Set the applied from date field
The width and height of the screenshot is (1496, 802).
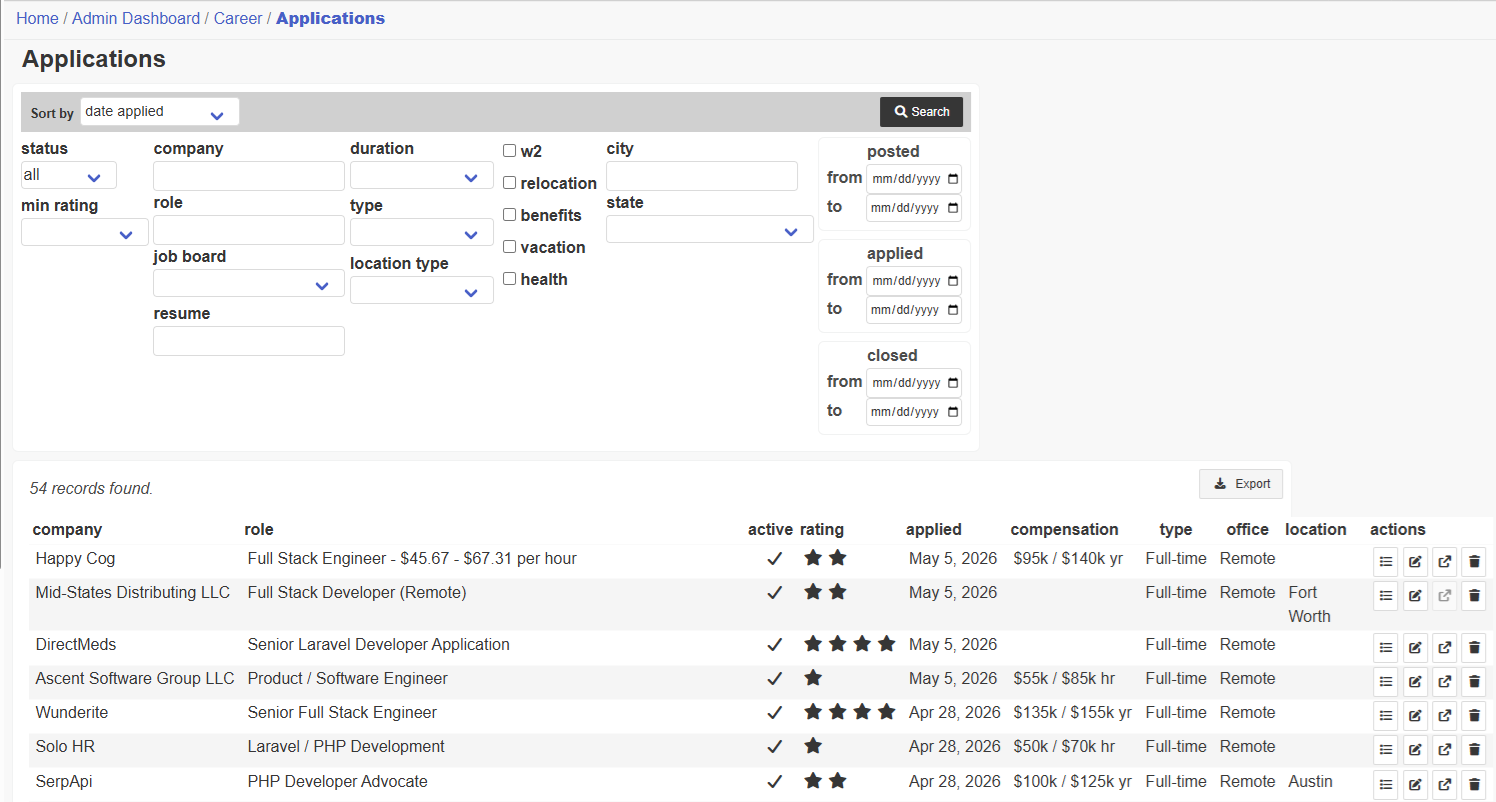(914, 281)
